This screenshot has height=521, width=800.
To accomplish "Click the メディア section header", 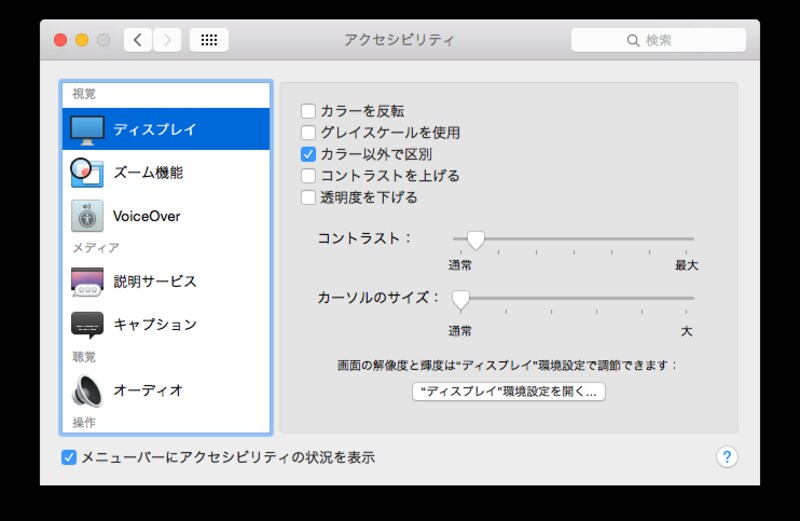I will (95, 248).
